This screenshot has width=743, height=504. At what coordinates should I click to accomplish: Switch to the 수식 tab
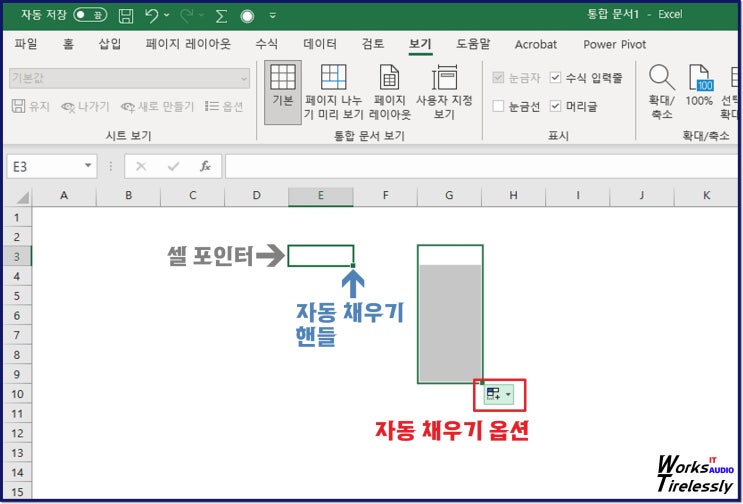click(266, 44)
